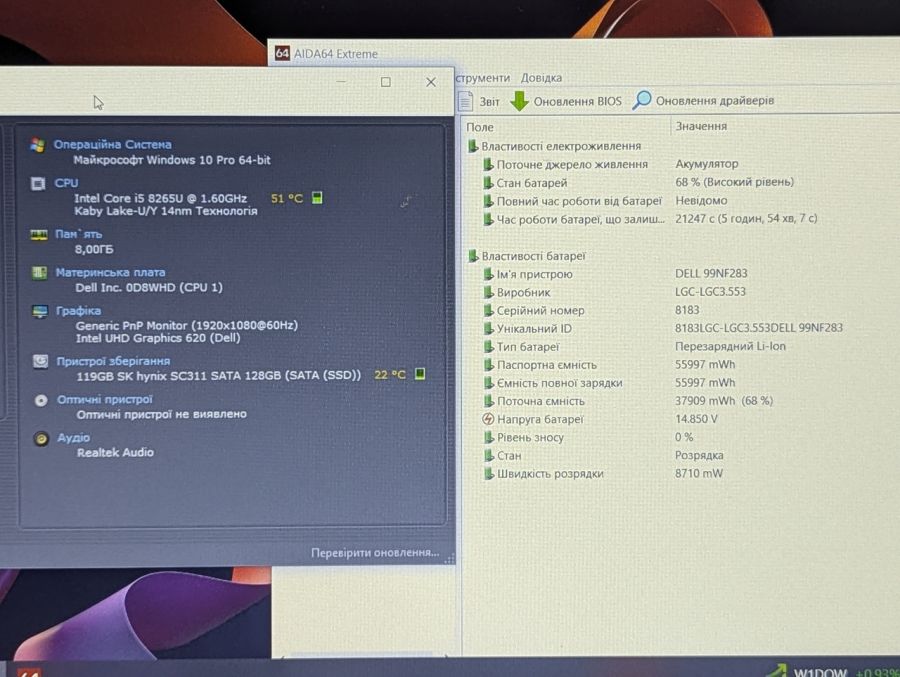Click icon beside Серійний номер
This screenshot has width=900, height=677.
click(488, 310)
